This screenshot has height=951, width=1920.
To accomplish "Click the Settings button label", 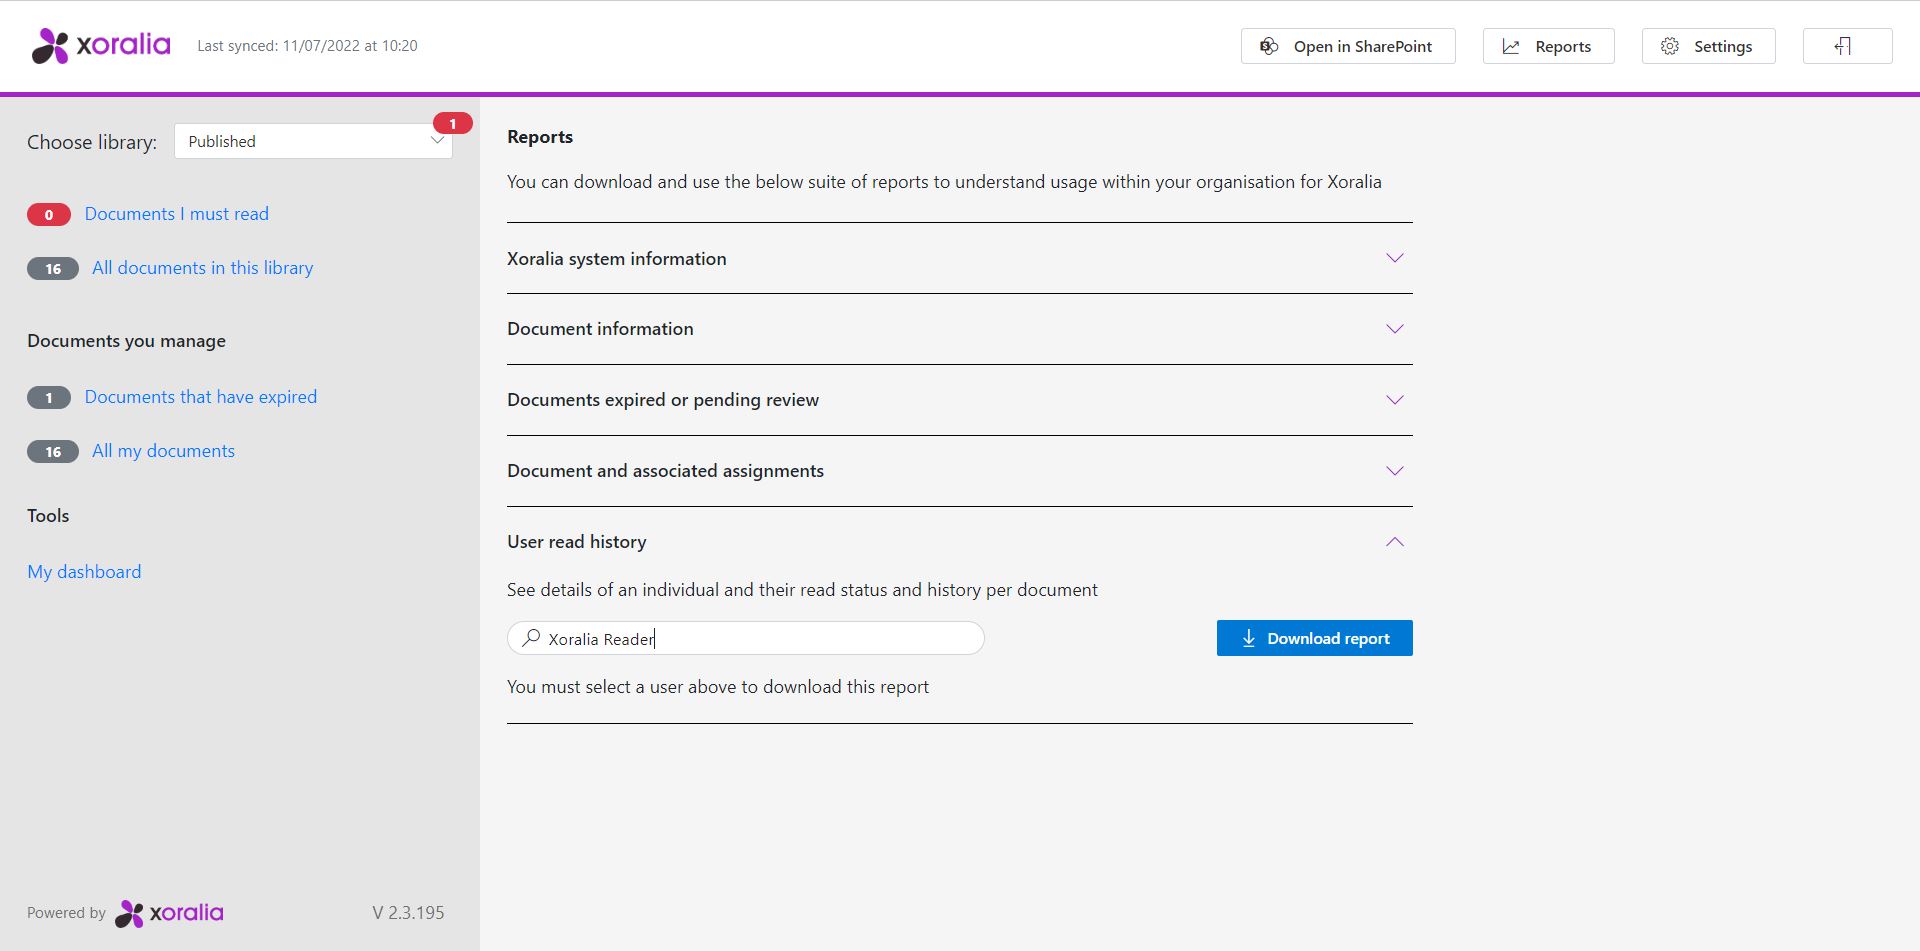I will [x=1723, y=46].
